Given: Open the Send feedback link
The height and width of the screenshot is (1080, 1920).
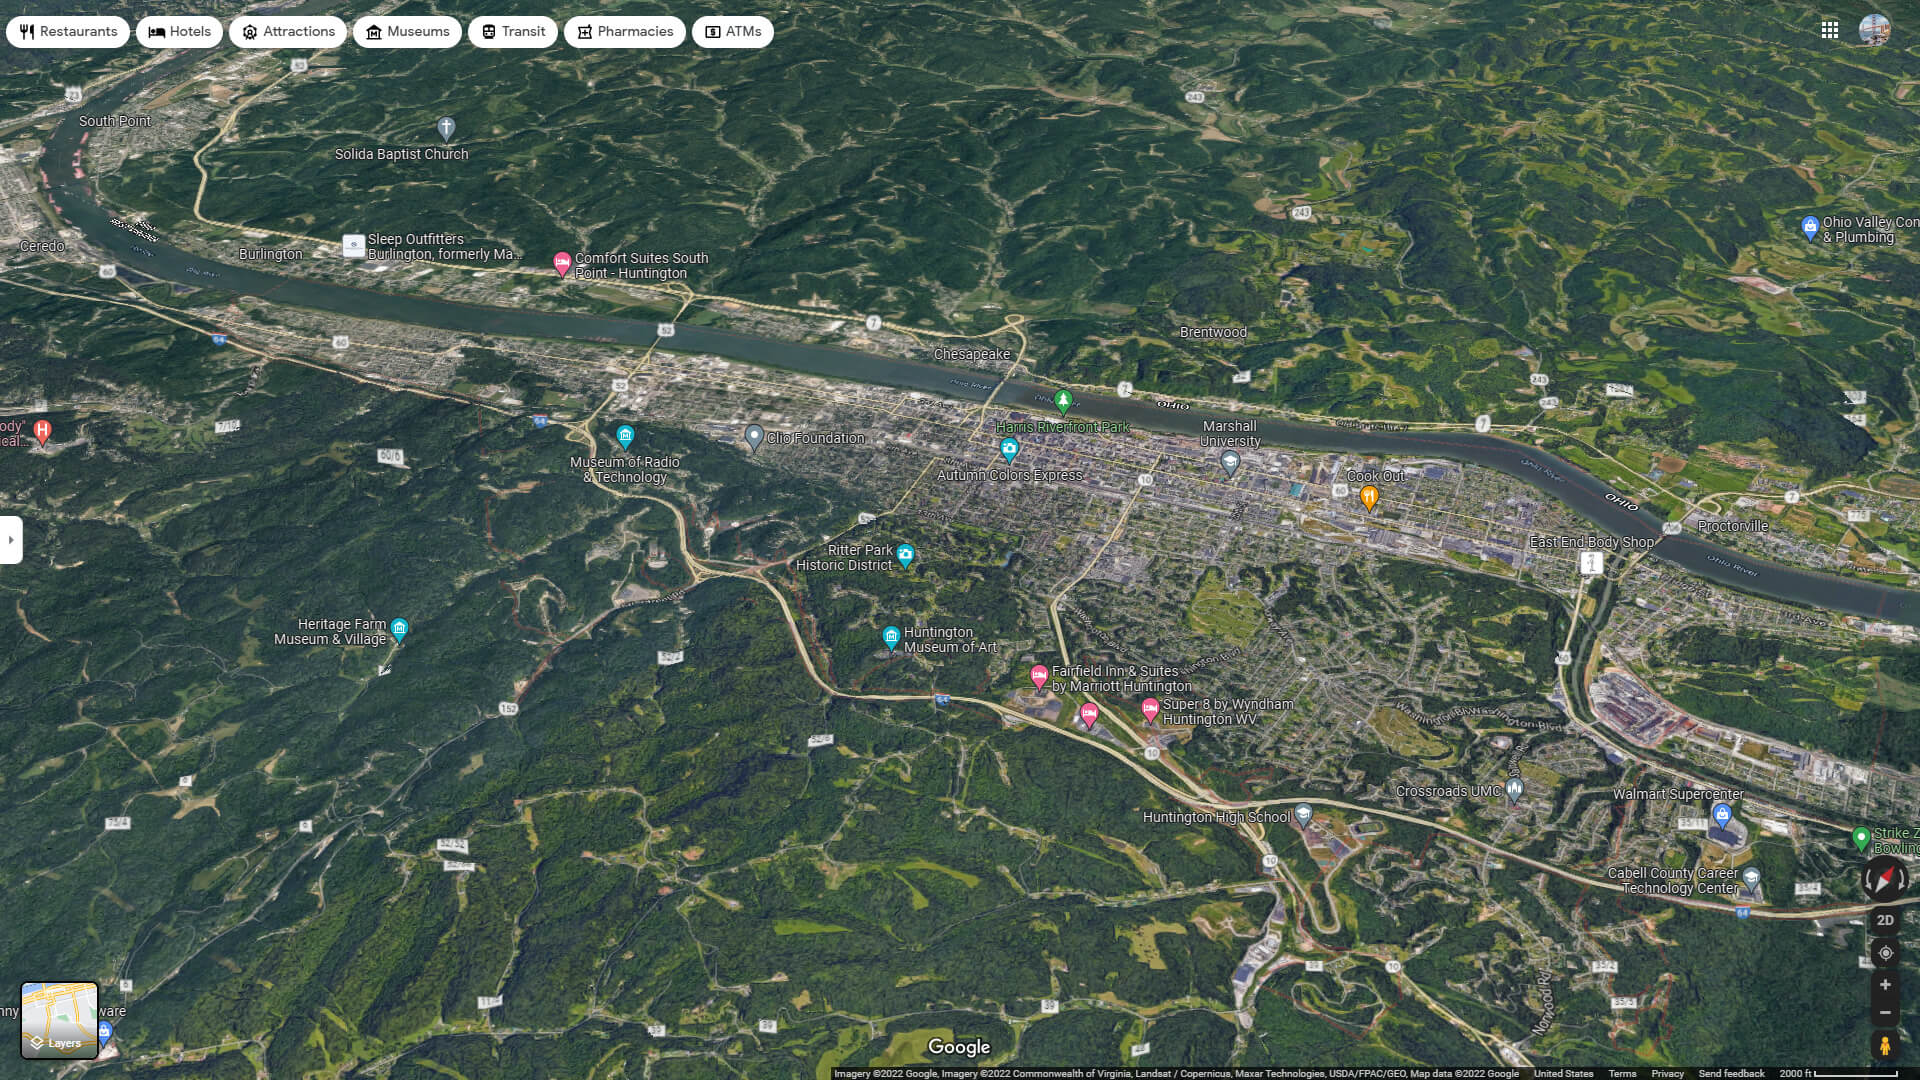Looking at the screenshot, I should 1731,1073.
